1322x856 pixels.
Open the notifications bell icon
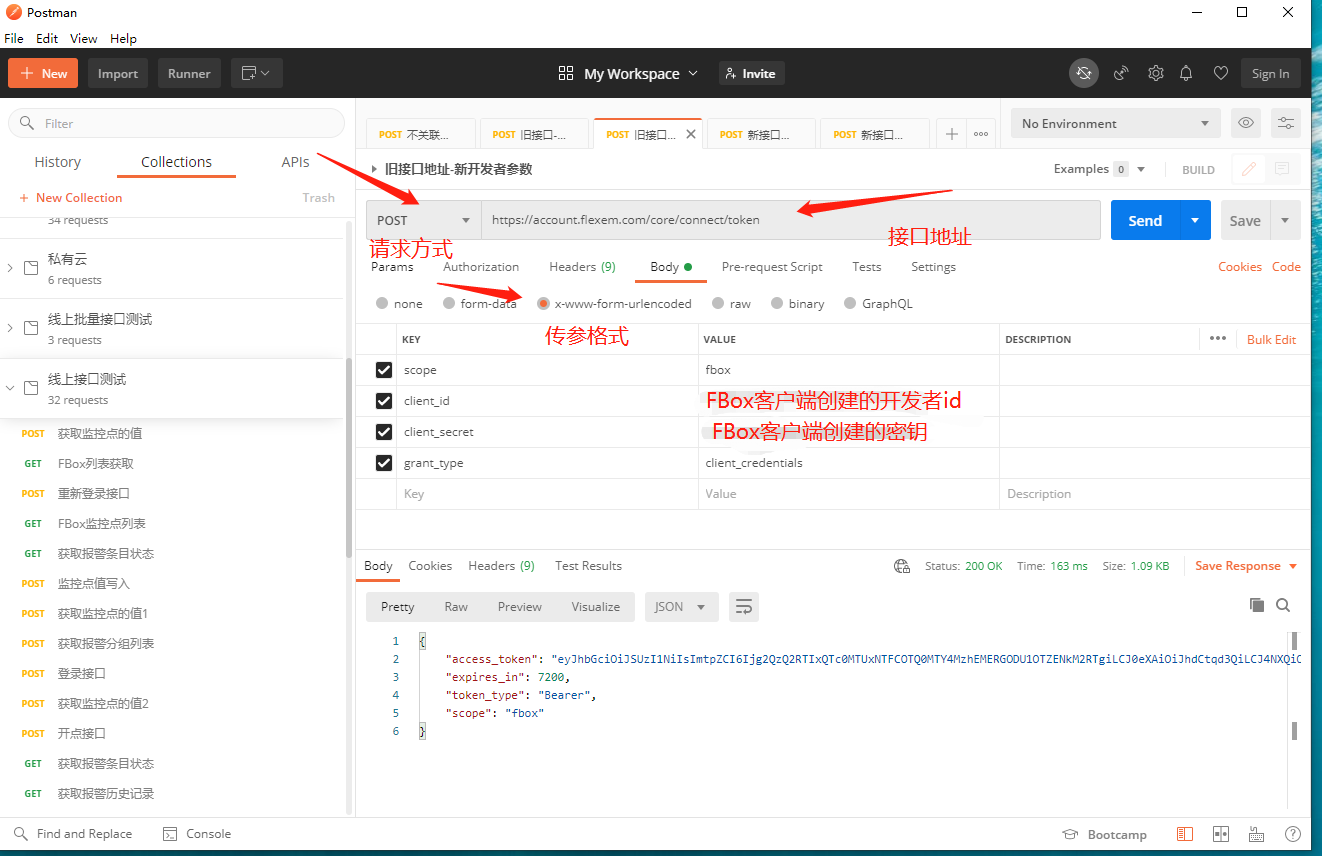click(1186, 73)
